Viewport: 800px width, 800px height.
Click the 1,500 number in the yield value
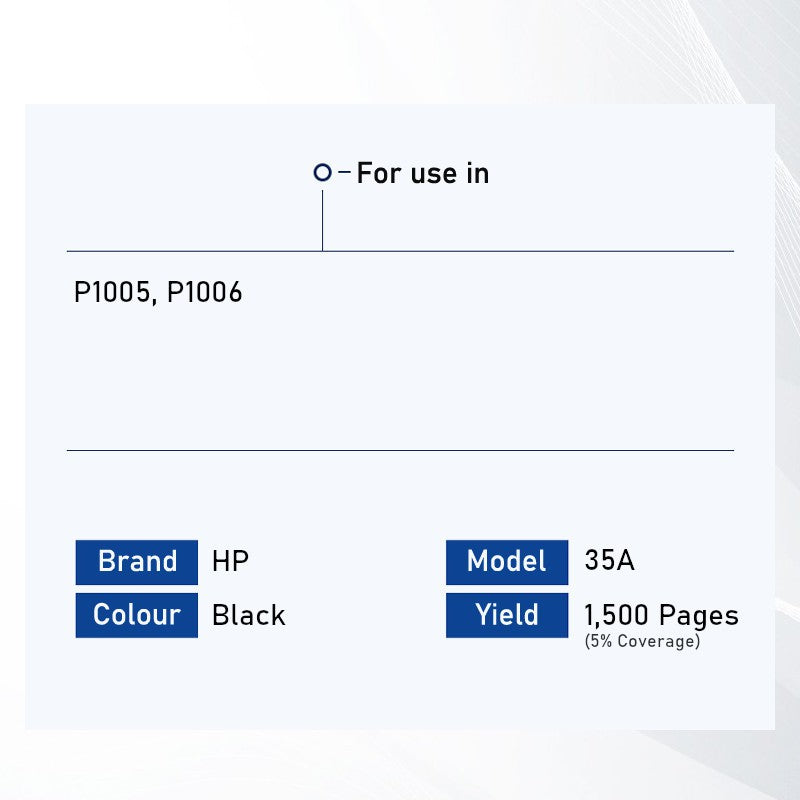pyautogui.click(x=617, y=615)
